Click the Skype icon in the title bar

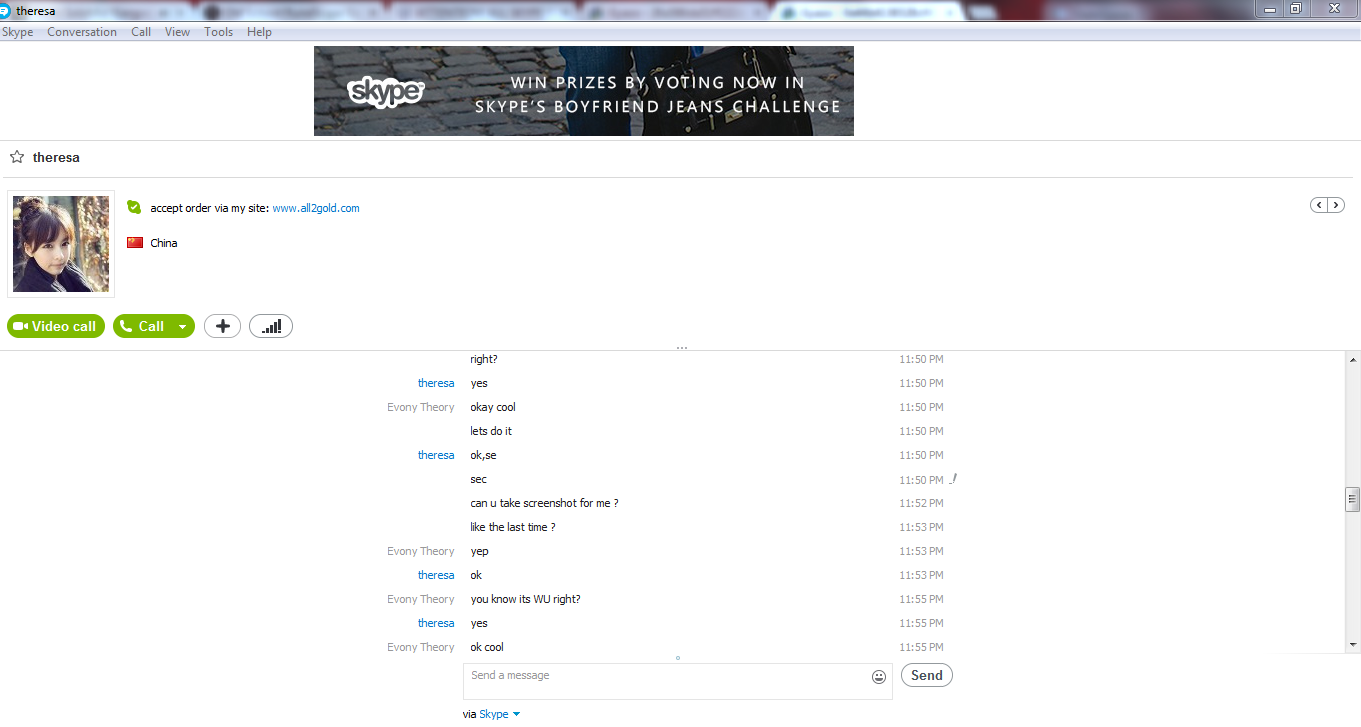6,11
